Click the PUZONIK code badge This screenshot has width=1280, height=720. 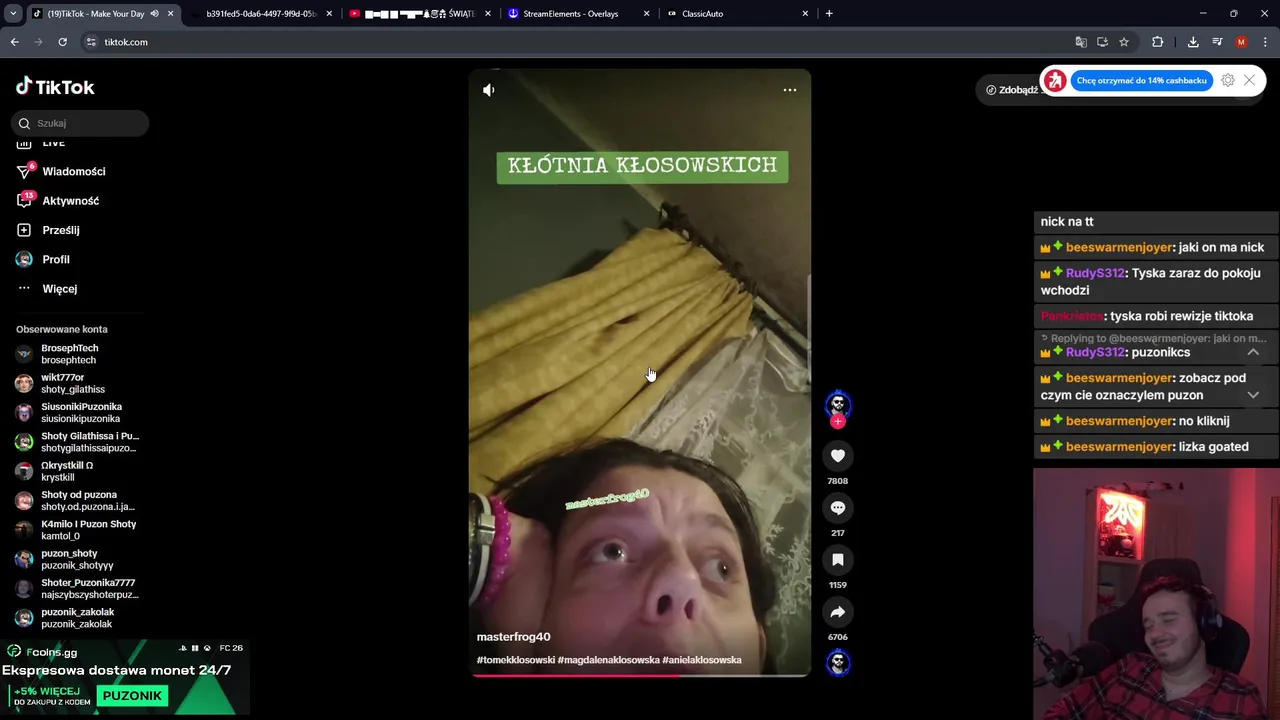(x=132, y=696)
